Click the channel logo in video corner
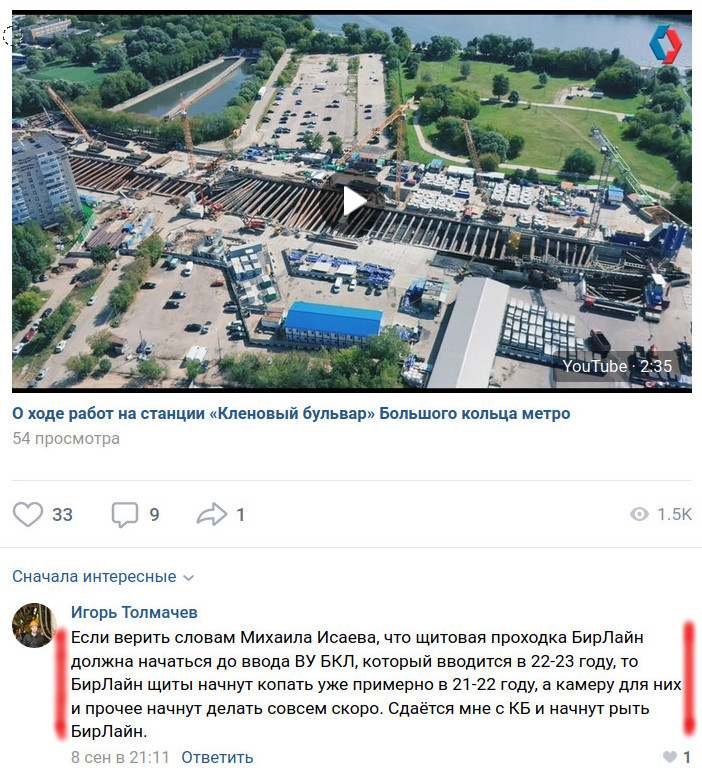The width and height of the screenshot is (702, 771). 665,44
